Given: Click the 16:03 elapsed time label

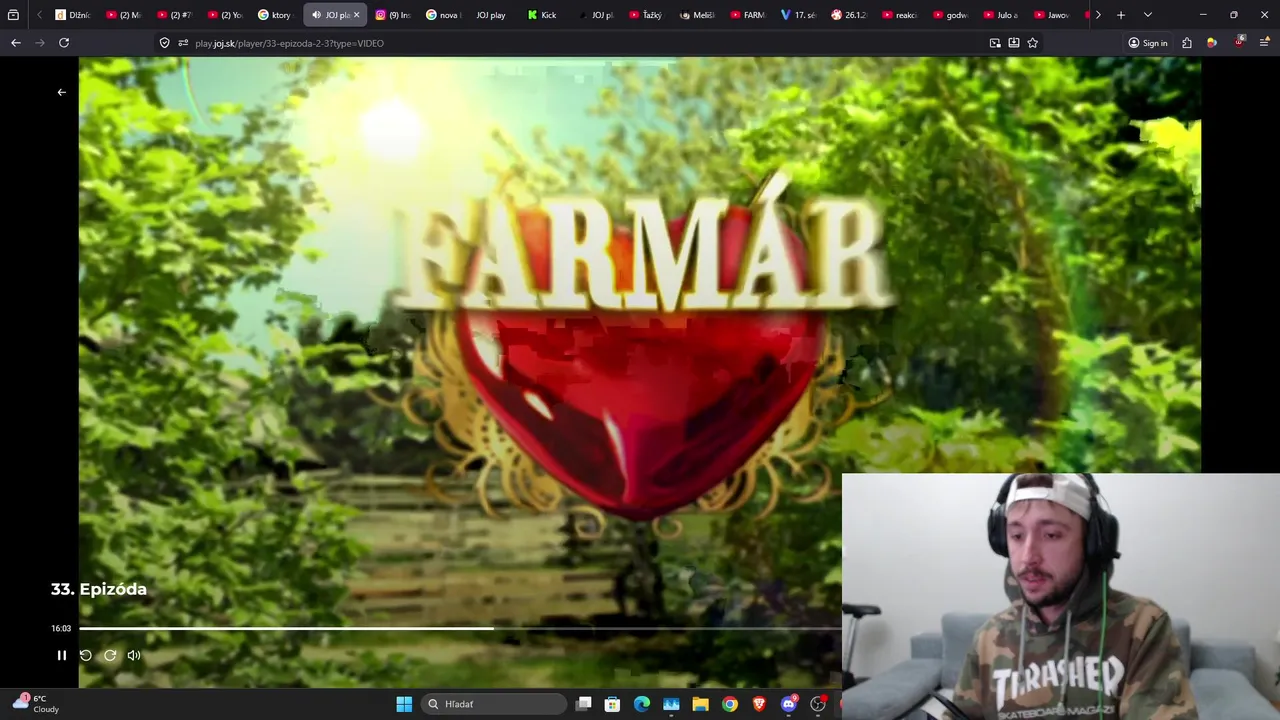Looking at the screenshot, I should [x=61, y=628].
